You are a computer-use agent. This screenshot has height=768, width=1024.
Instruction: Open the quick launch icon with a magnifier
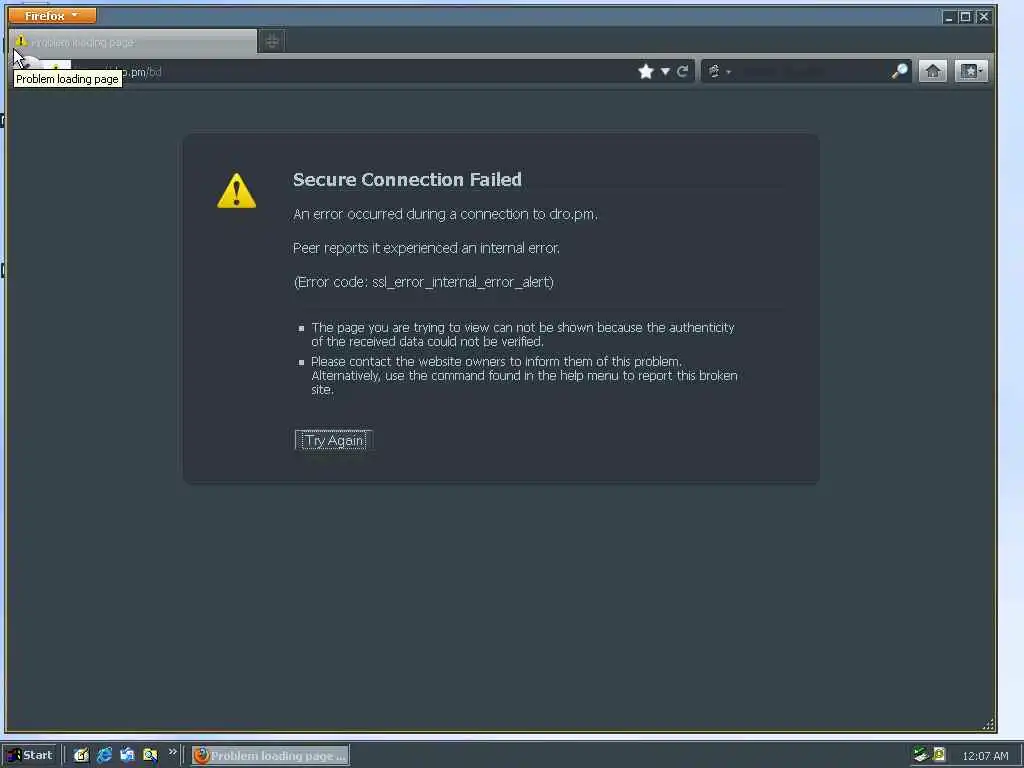tap(150, 755)
